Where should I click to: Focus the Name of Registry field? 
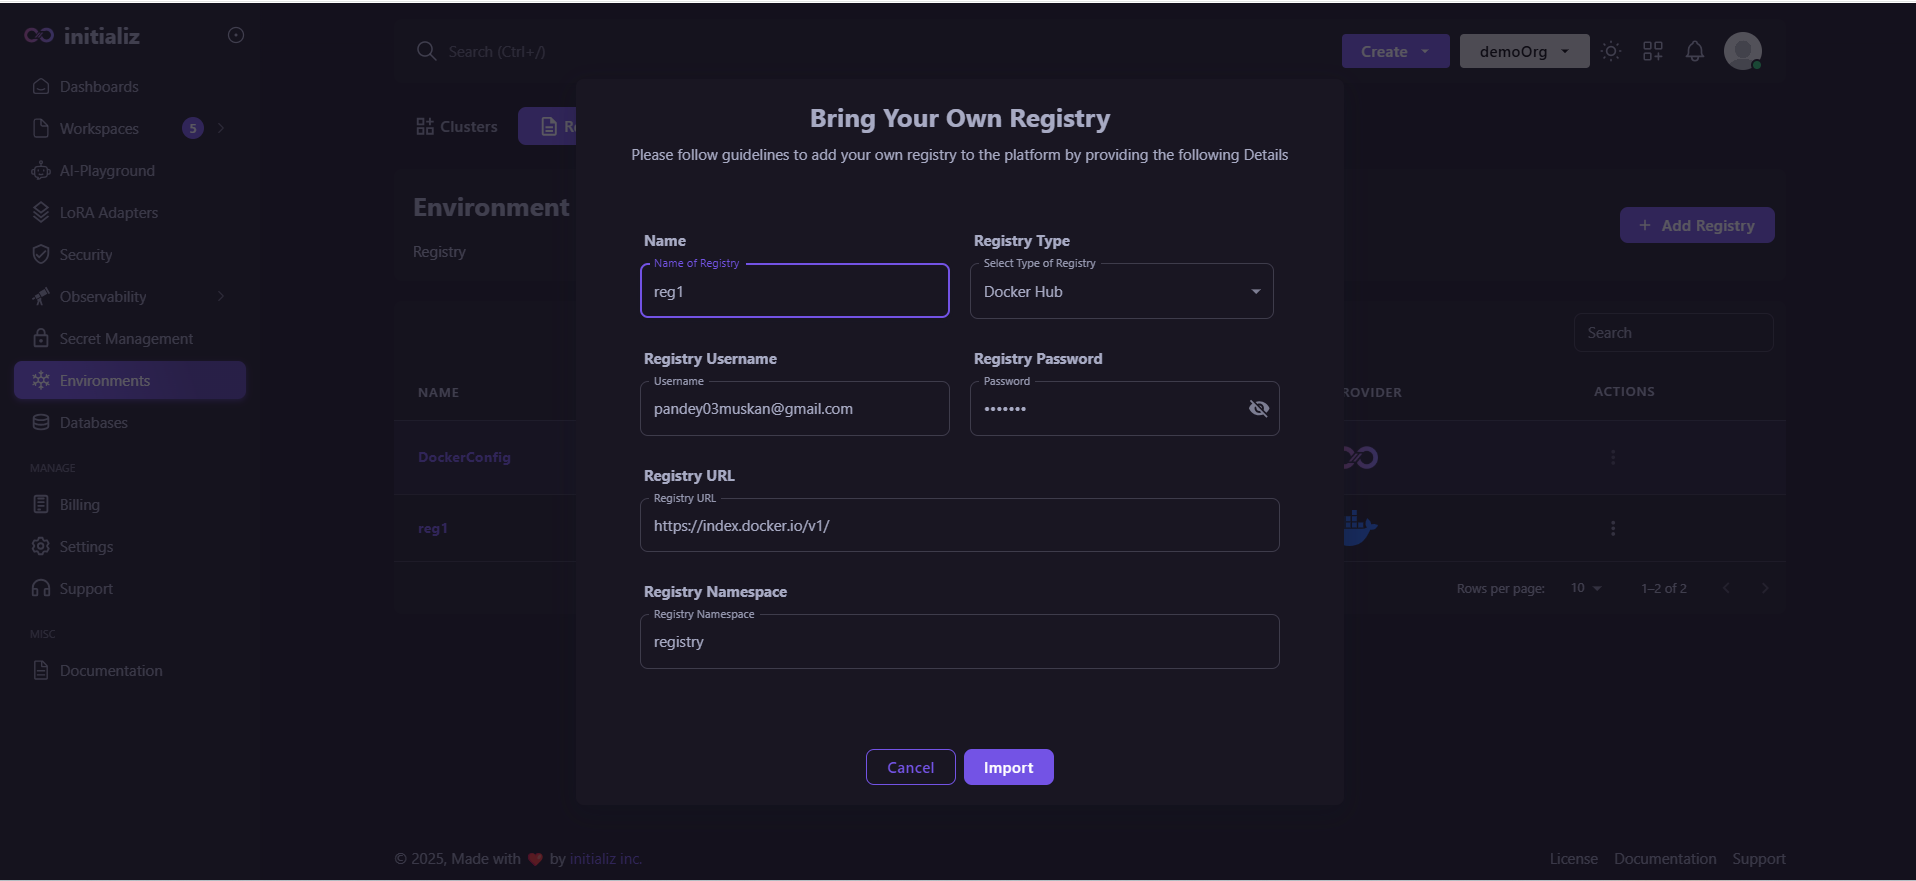click(795, 291)
